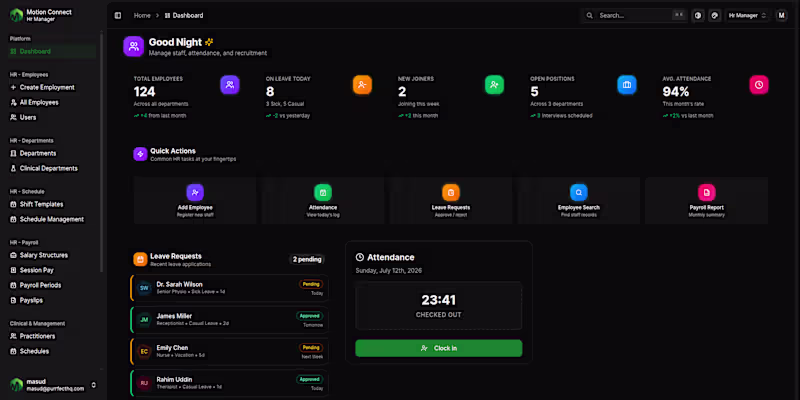The height and width of the screenshot is (400, 800).
Task: Click the SW avatar circle
Action: (x=144, y=288)
